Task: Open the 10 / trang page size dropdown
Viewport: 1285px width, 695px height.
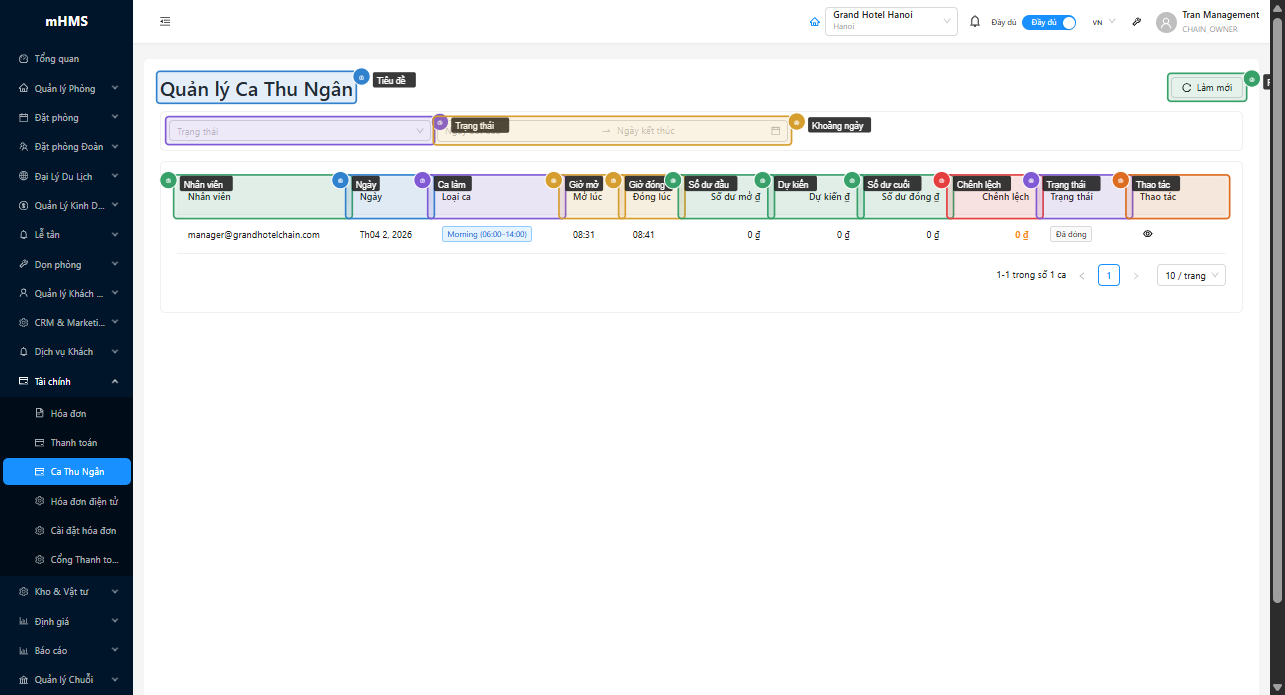Action: 1190,276
